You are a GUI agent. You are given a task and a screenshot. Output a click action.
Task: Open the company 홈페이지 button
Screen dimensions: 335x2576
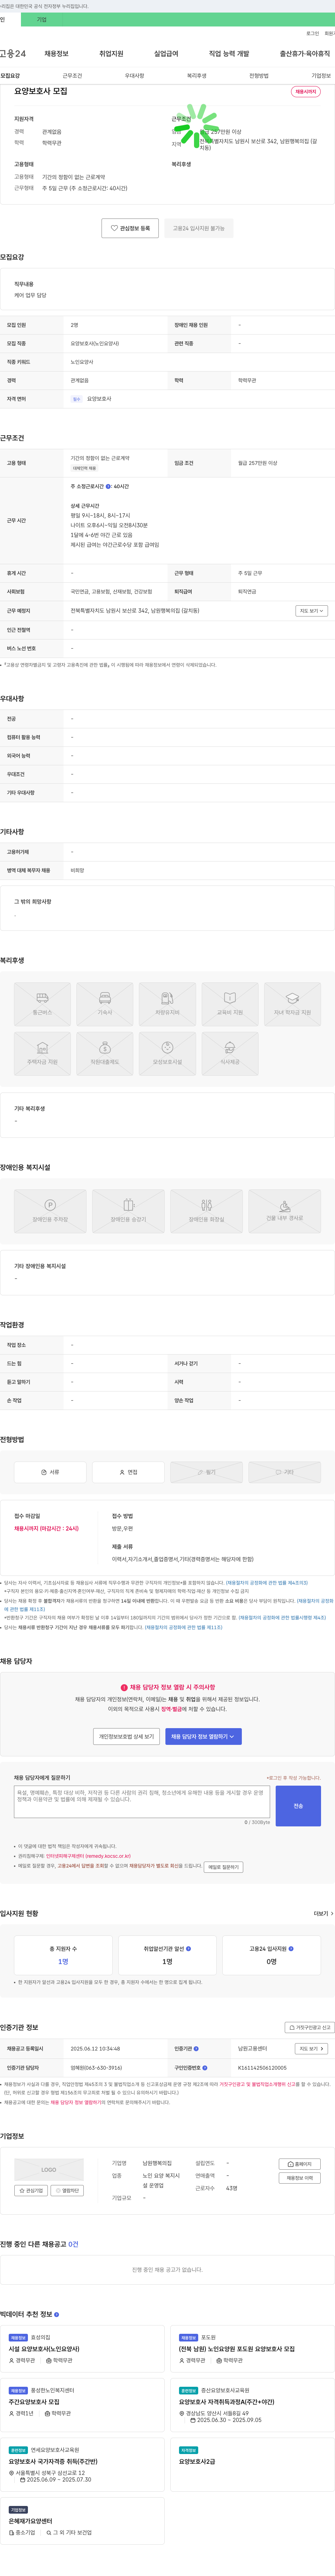[x=300, y=2164]
